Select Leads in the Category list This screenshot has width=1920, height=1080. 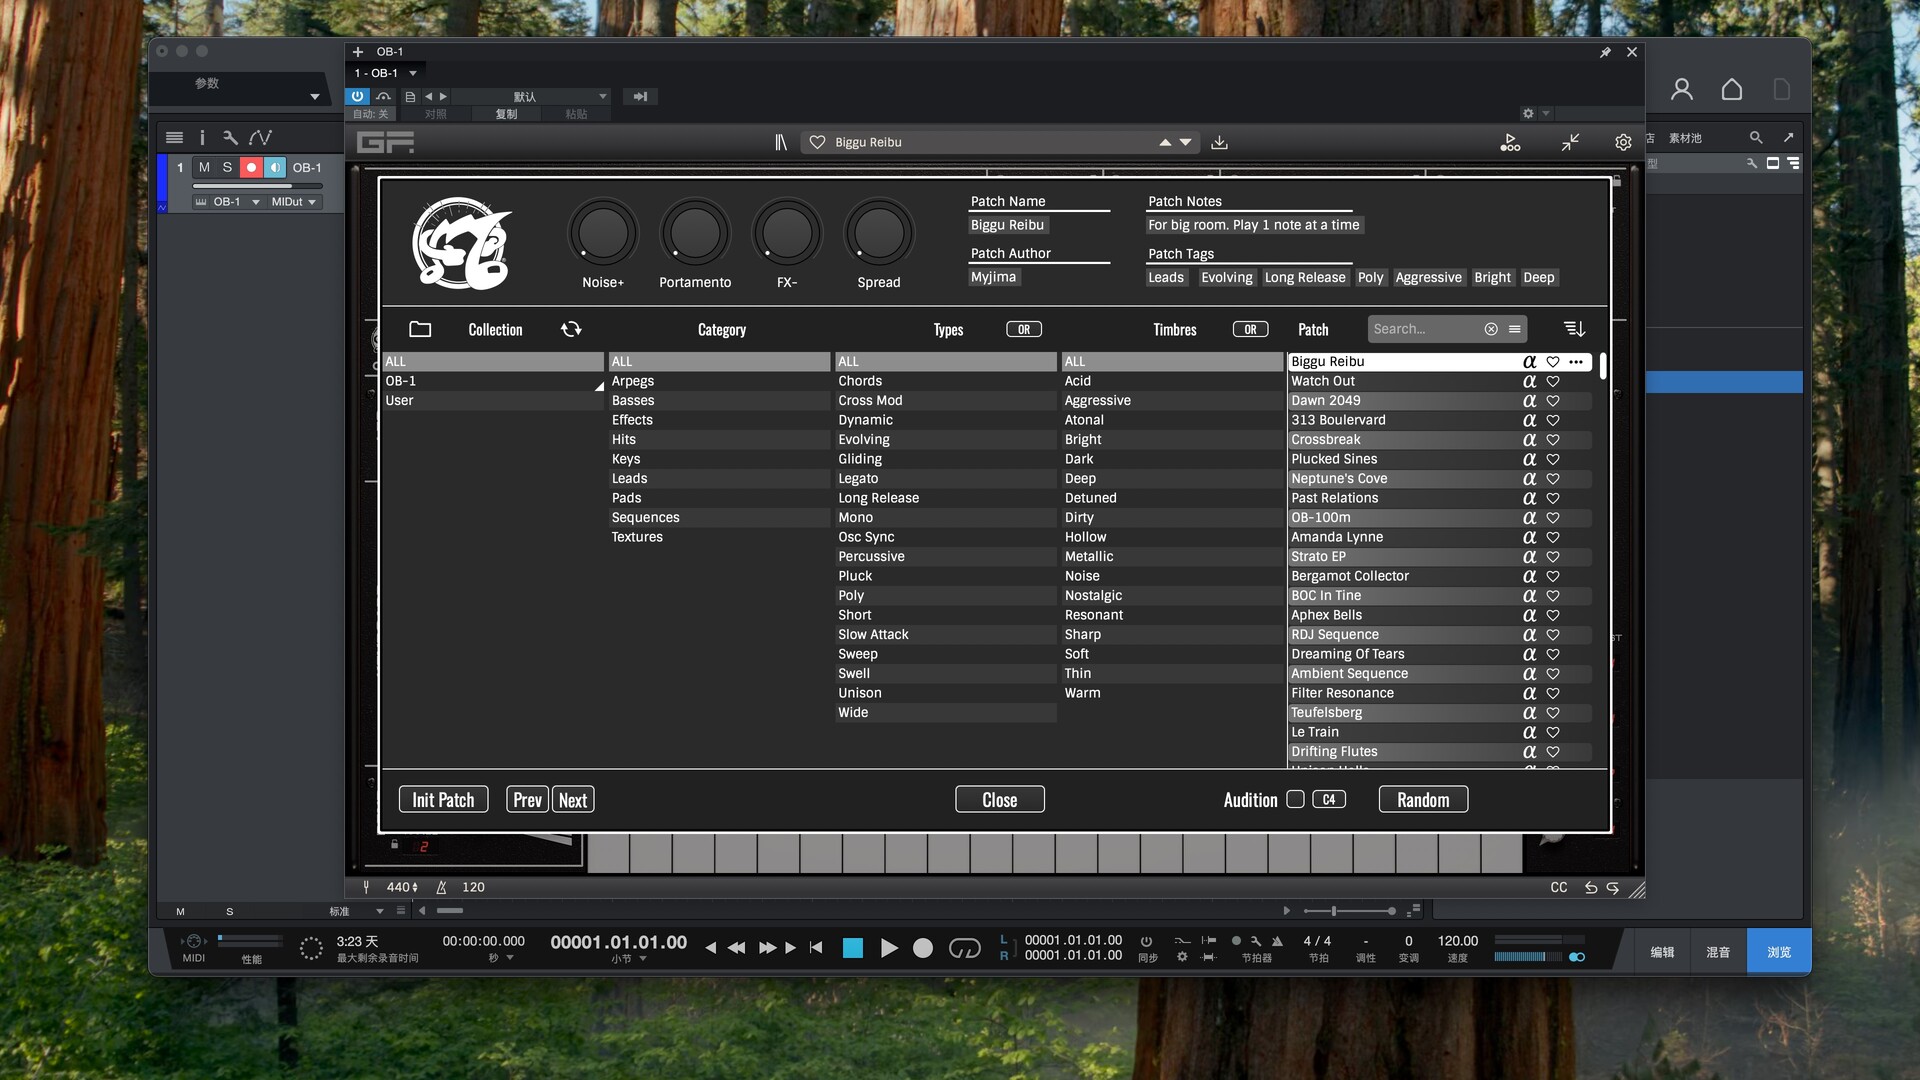pyautogui.click(x=719, y=479)
